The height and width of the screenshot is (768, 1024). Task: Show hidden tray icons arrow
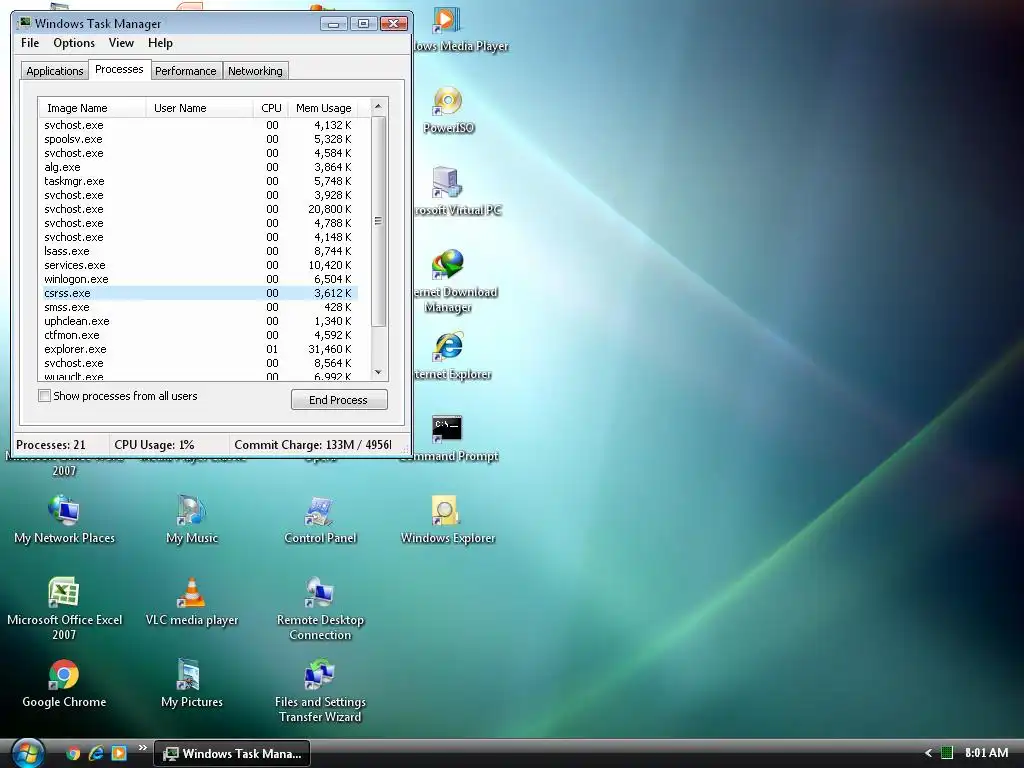(928, 753)
